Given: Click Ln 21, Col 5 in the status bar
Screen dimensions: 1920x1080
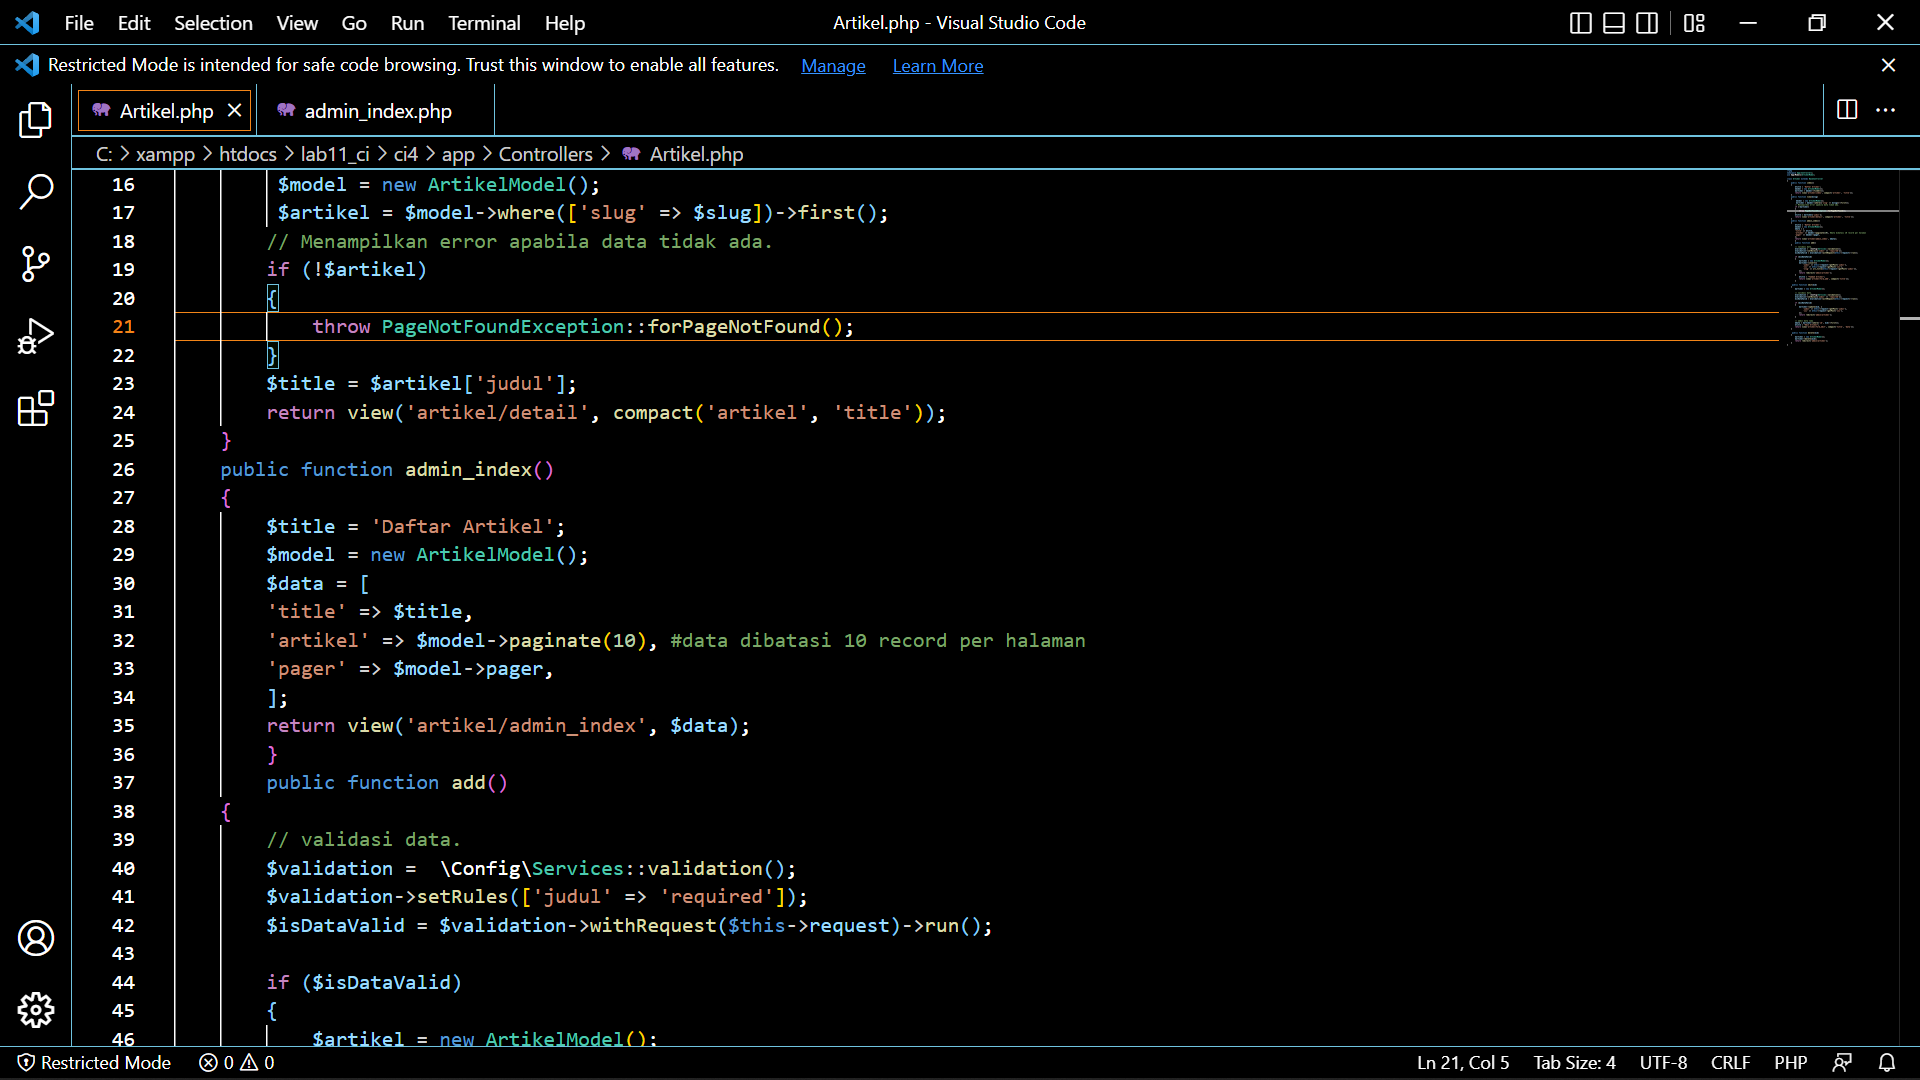Looking at the screenshot, I should [x=1463, y=1062].
